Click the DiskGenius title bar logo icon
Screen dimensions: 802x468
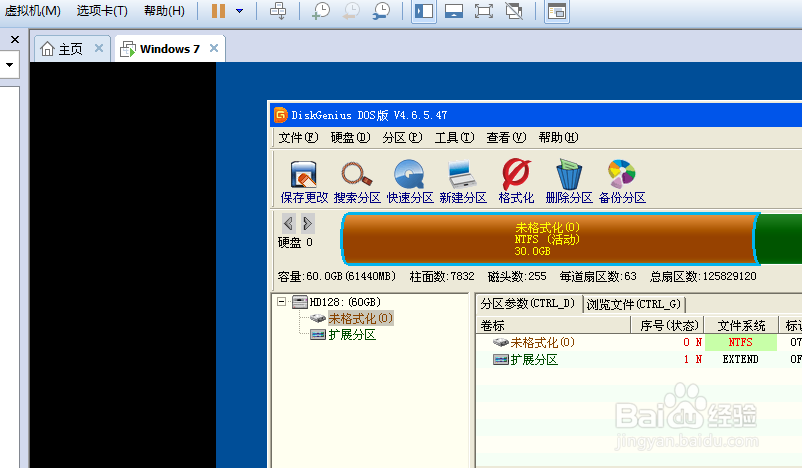click(x=280, y=115)
